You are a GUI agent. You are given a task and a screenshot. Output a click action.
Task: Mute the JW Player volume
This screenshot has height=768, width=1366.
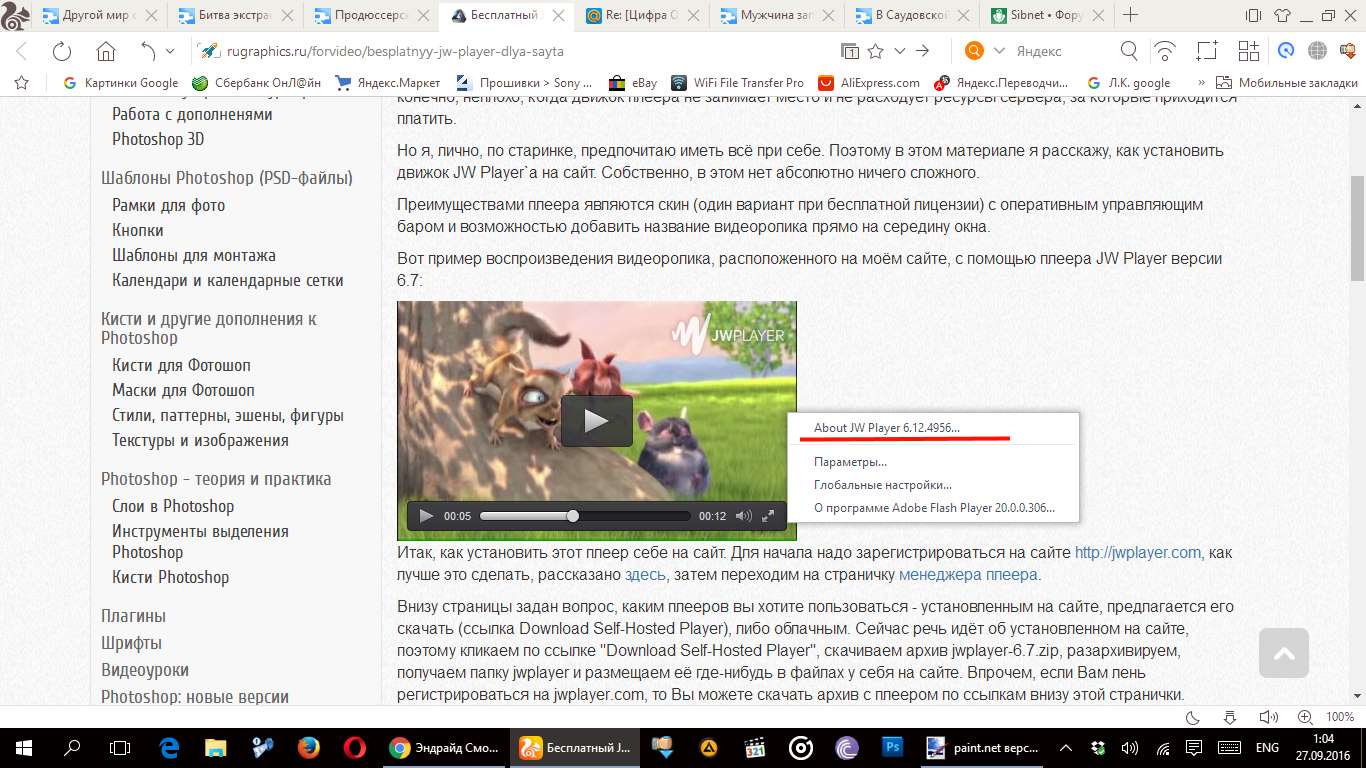click(x=743, y=516)
